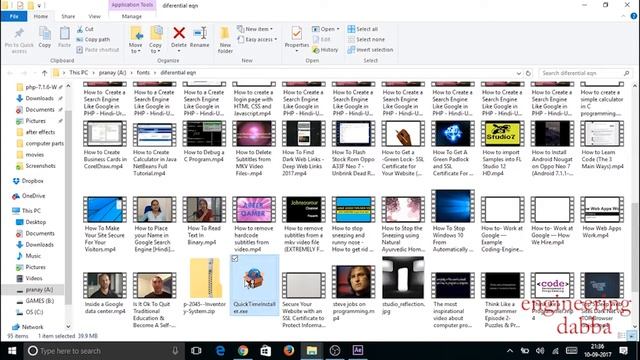Image resolution: width=640 pixels, height=360 pixels.
Task: Expand address bar history dropdown
Action: (519, 73)
